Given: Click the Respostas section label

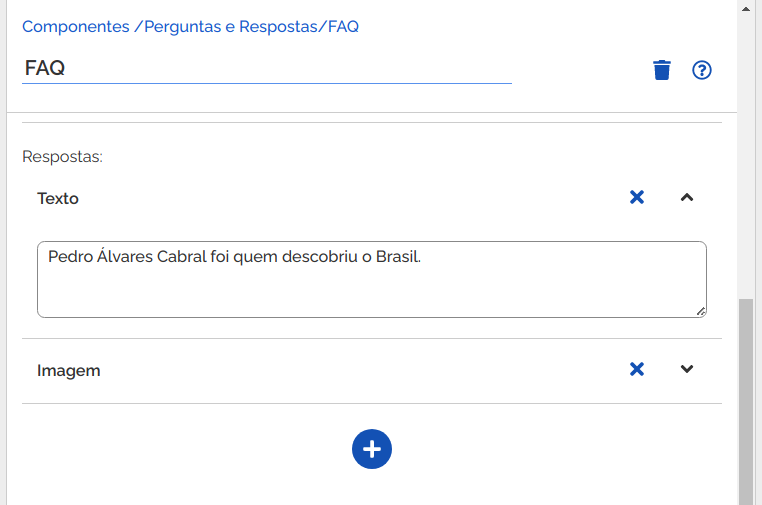Looking at the screenshot, I should point(62,157).
